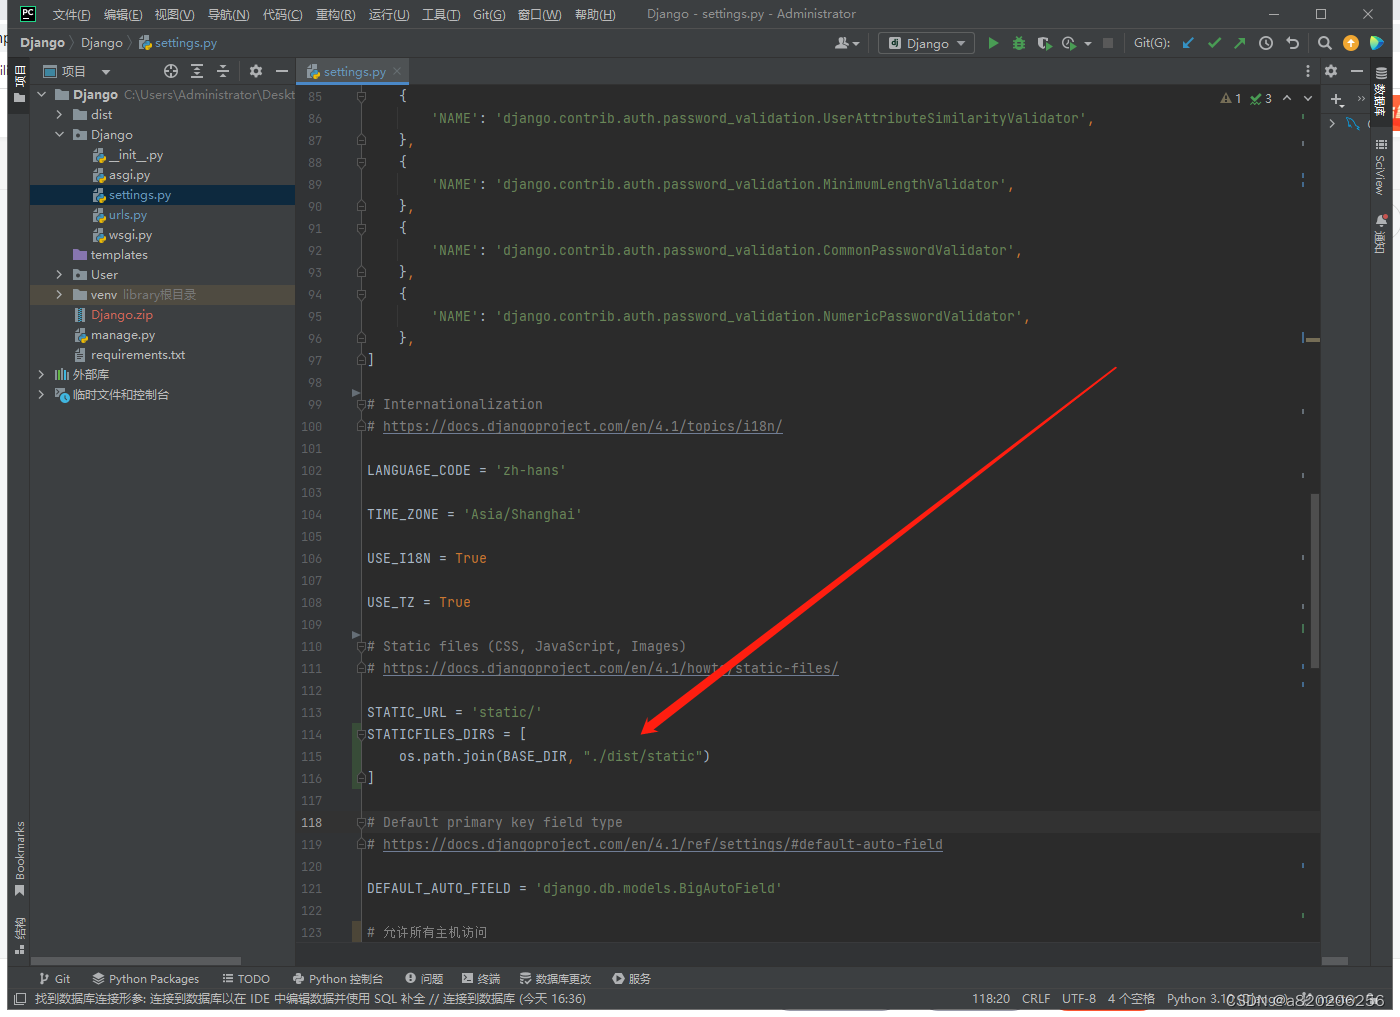Commit changes via Git check icon
This screenshot has width=1400, height=1017.
tap(1213, 43)
